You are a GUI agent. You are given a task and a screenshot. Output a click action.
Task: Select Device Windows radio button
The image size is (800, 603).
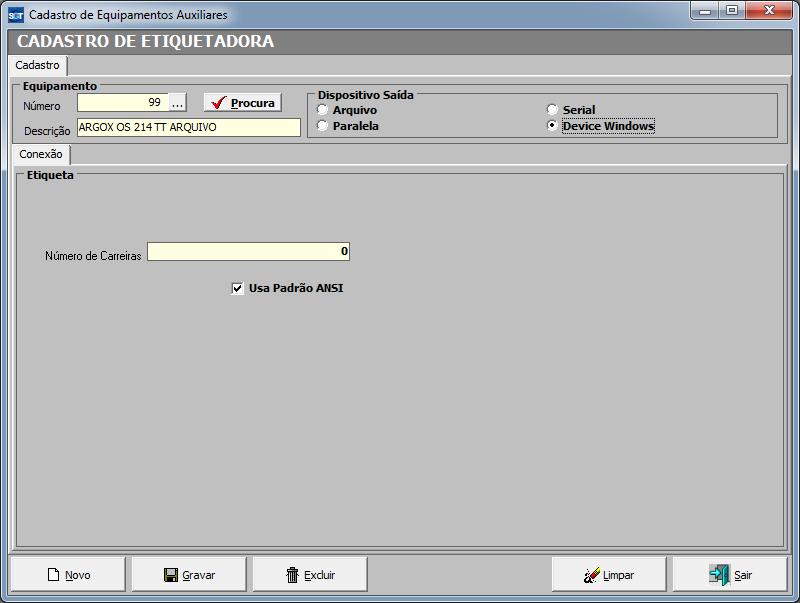click(x=552, y=126)
